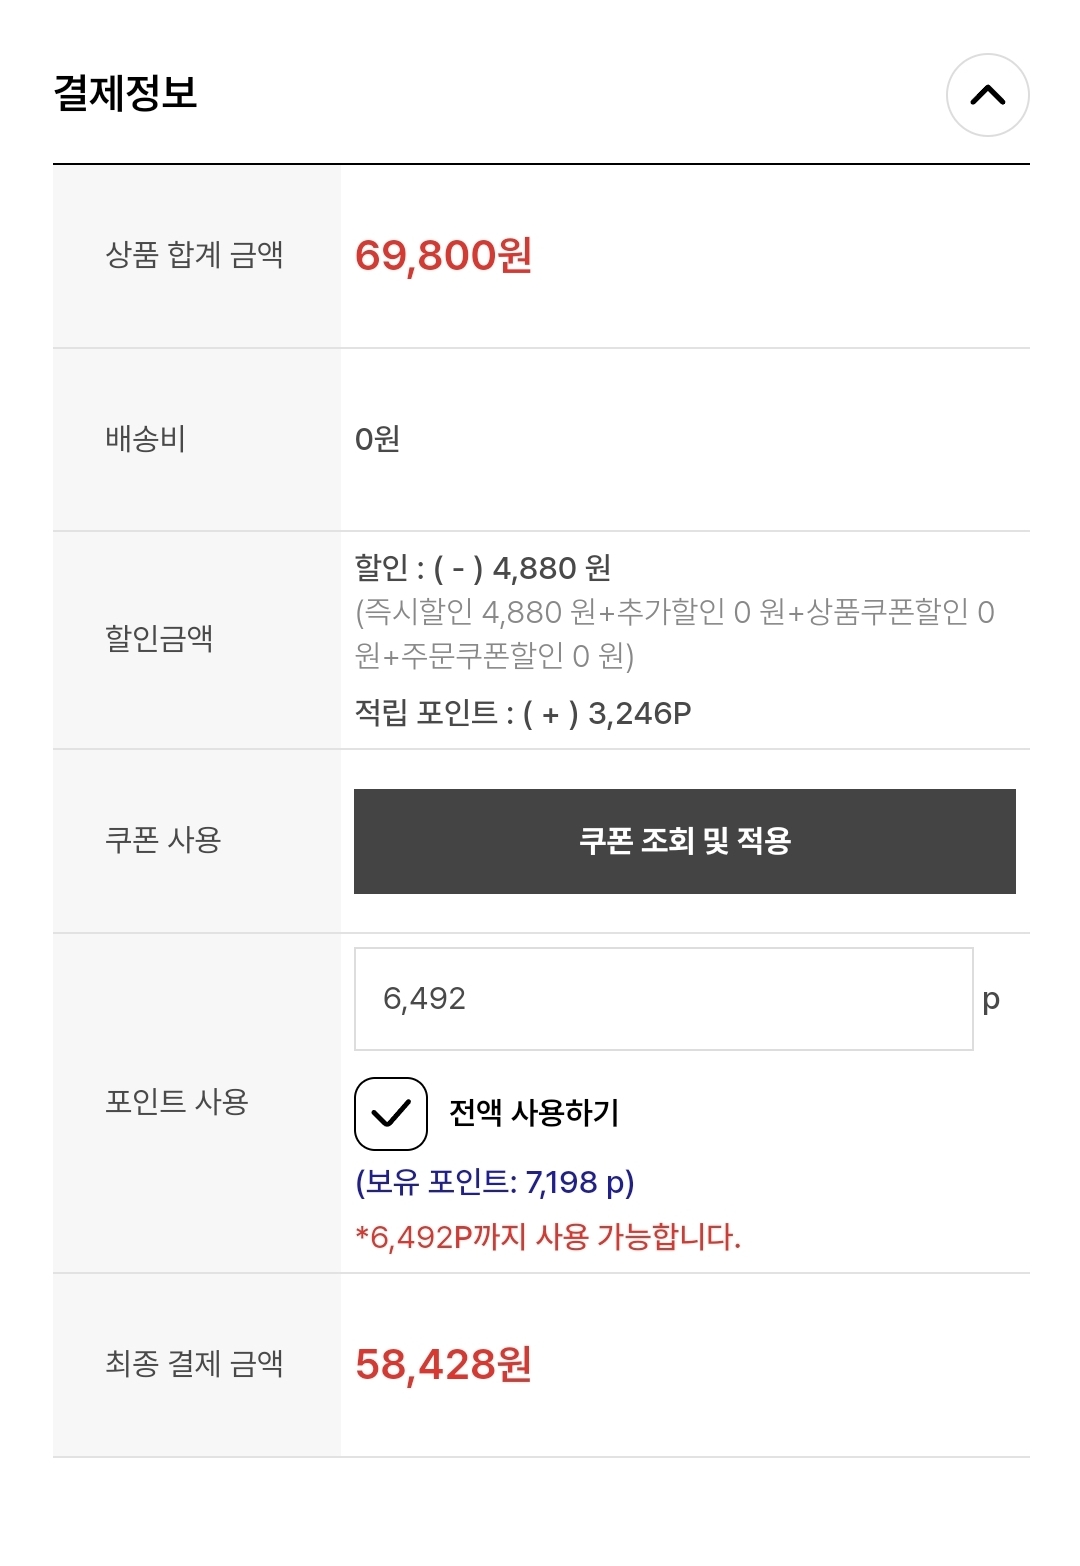The image size is (1080, 1566).
Task: Click the 0원 shipping fee value
Action: pyautogui.click(x=377, y=439)
